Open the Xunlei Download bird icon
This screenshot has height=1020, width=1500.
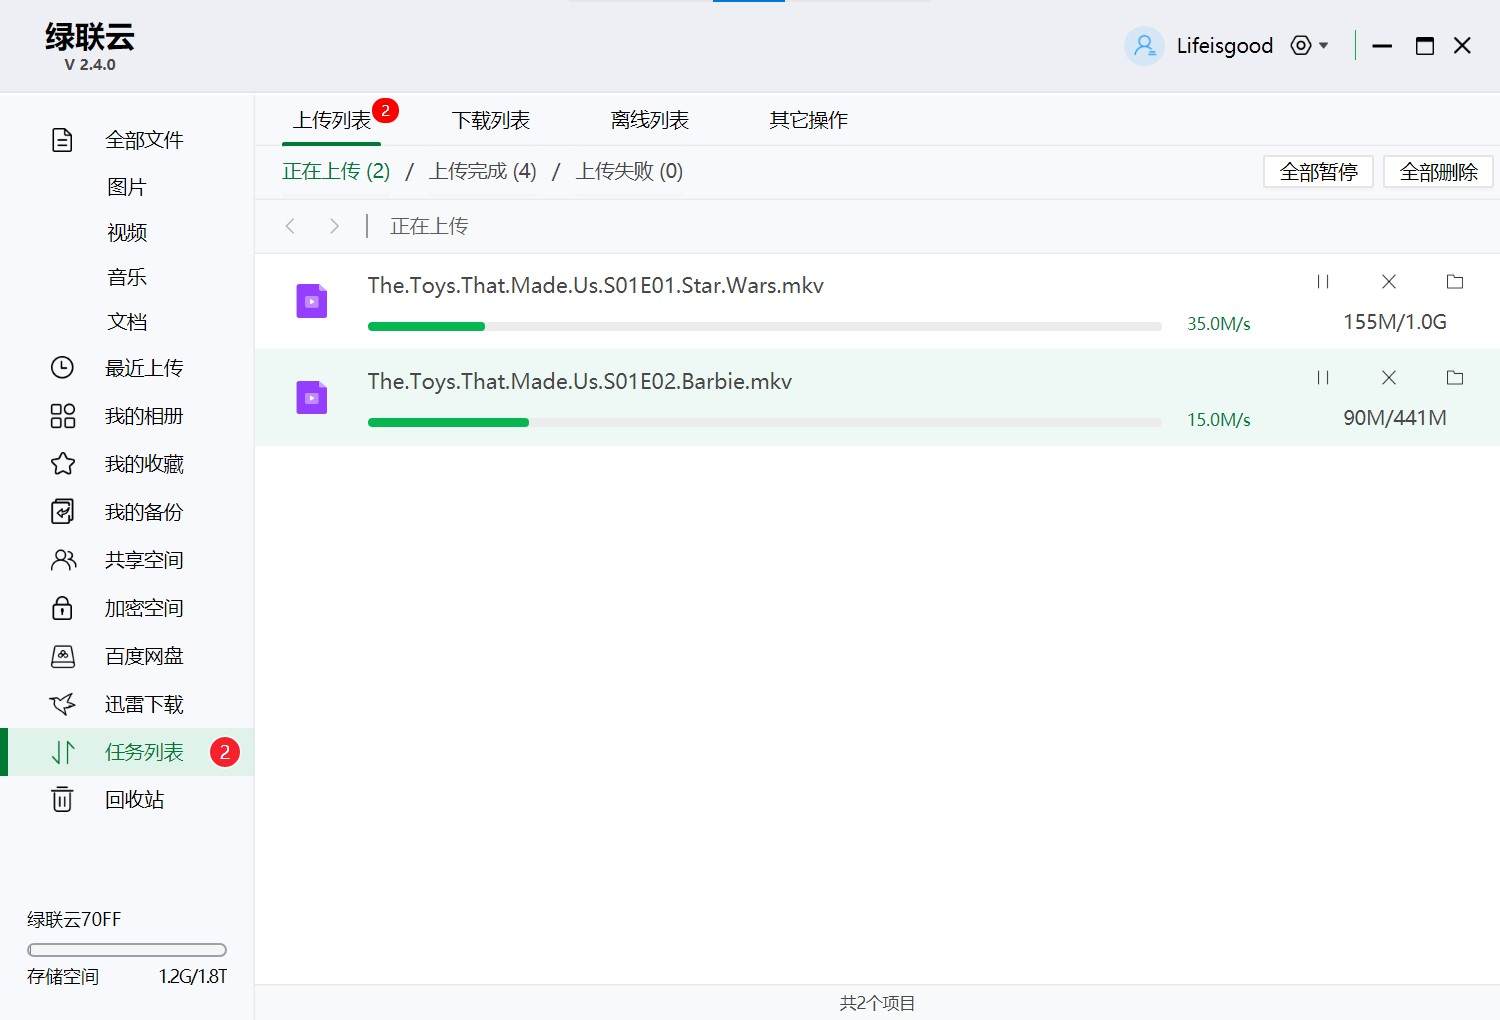(62, 704)
